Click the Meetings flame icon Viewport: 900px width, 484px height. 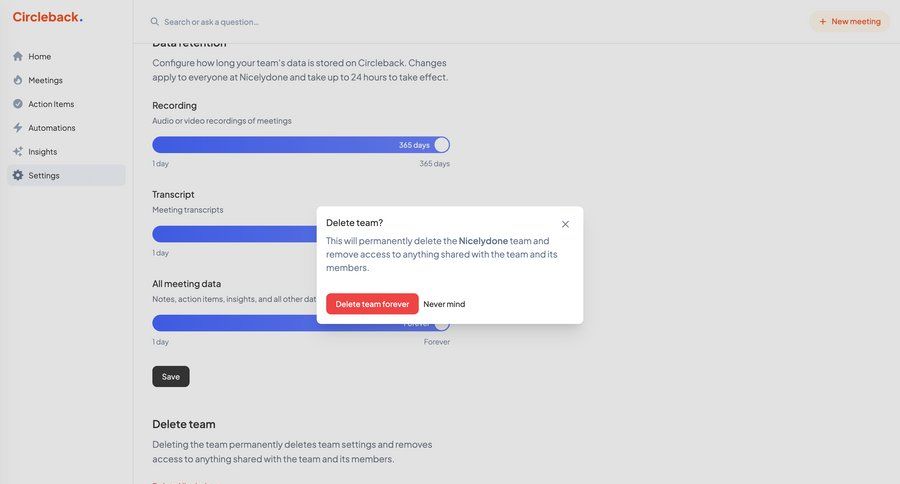point(18,80)
